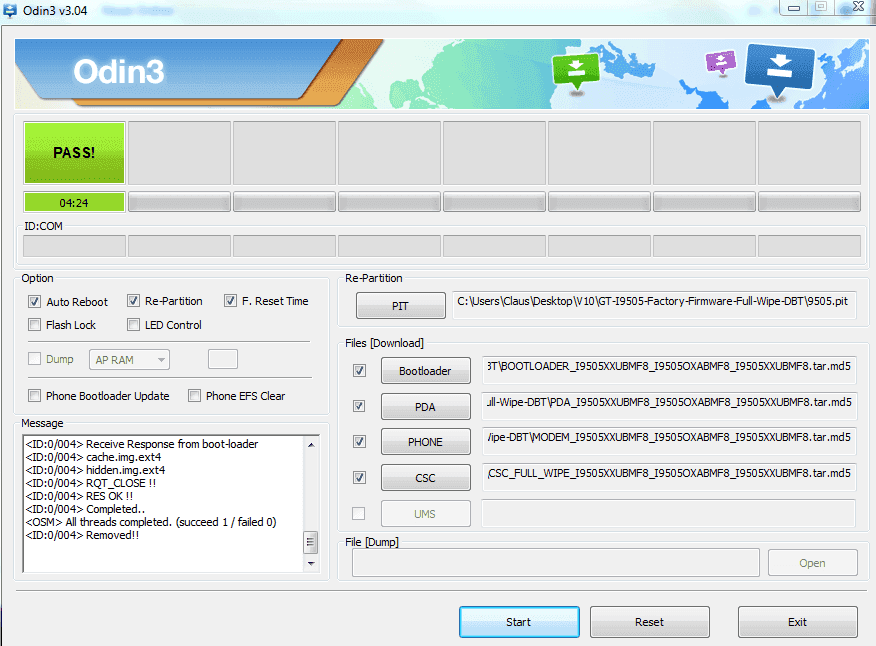This screenshot has width=876, height=646.
Task: Click the UMS file button
Action: [x=426, y=514]
